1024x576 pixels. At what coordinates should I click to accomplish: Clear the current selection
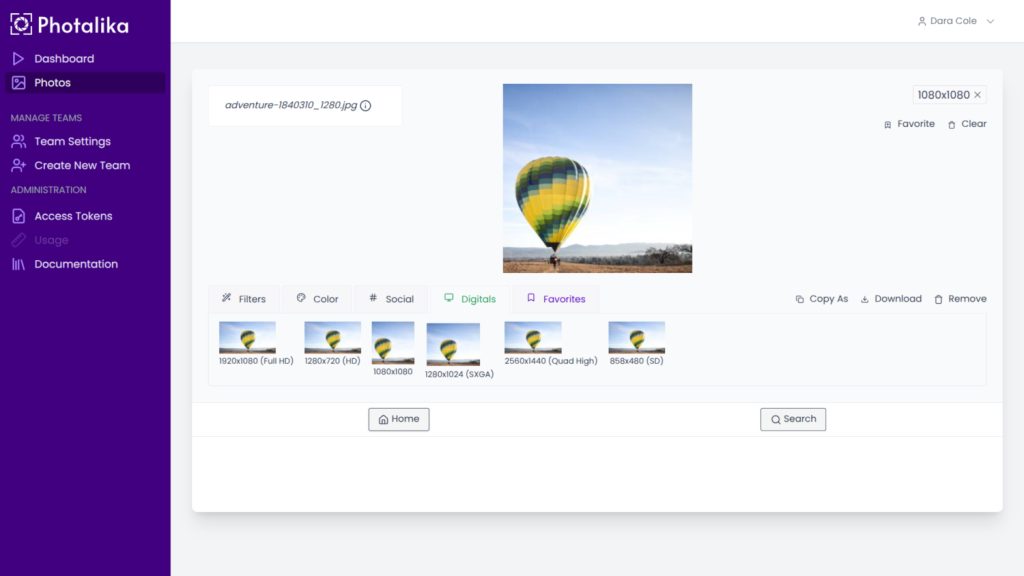pyautogui.click(x=967, y=124)
